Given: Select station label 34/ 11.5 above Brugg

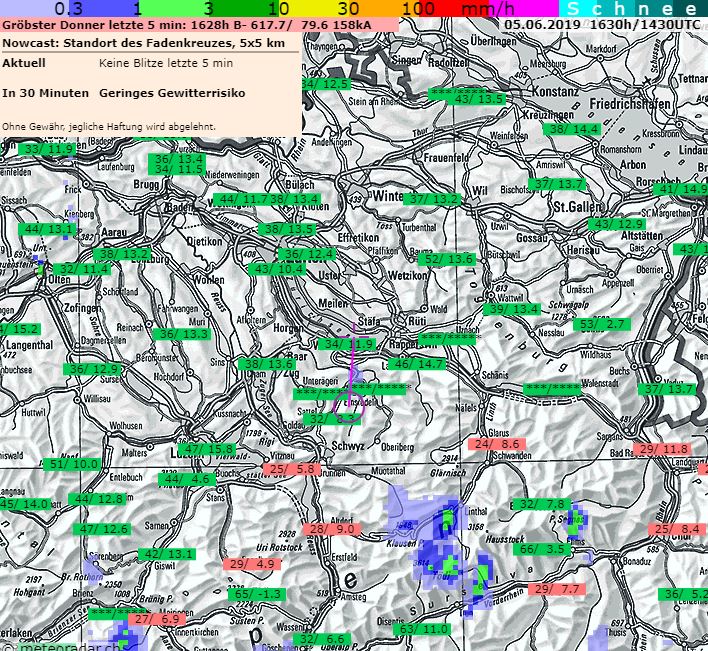Looking at the screenshot, I should point(177,169).
